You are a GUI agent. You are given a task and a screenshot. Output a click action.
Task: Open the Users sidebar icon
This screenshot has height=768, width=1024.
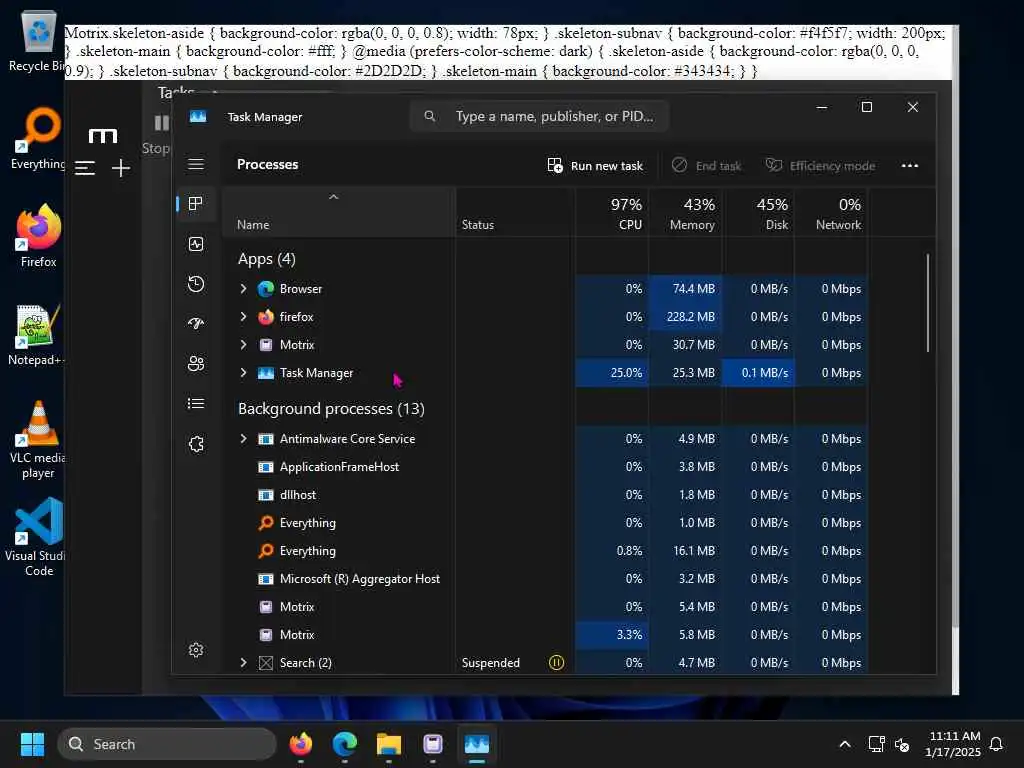196,364
